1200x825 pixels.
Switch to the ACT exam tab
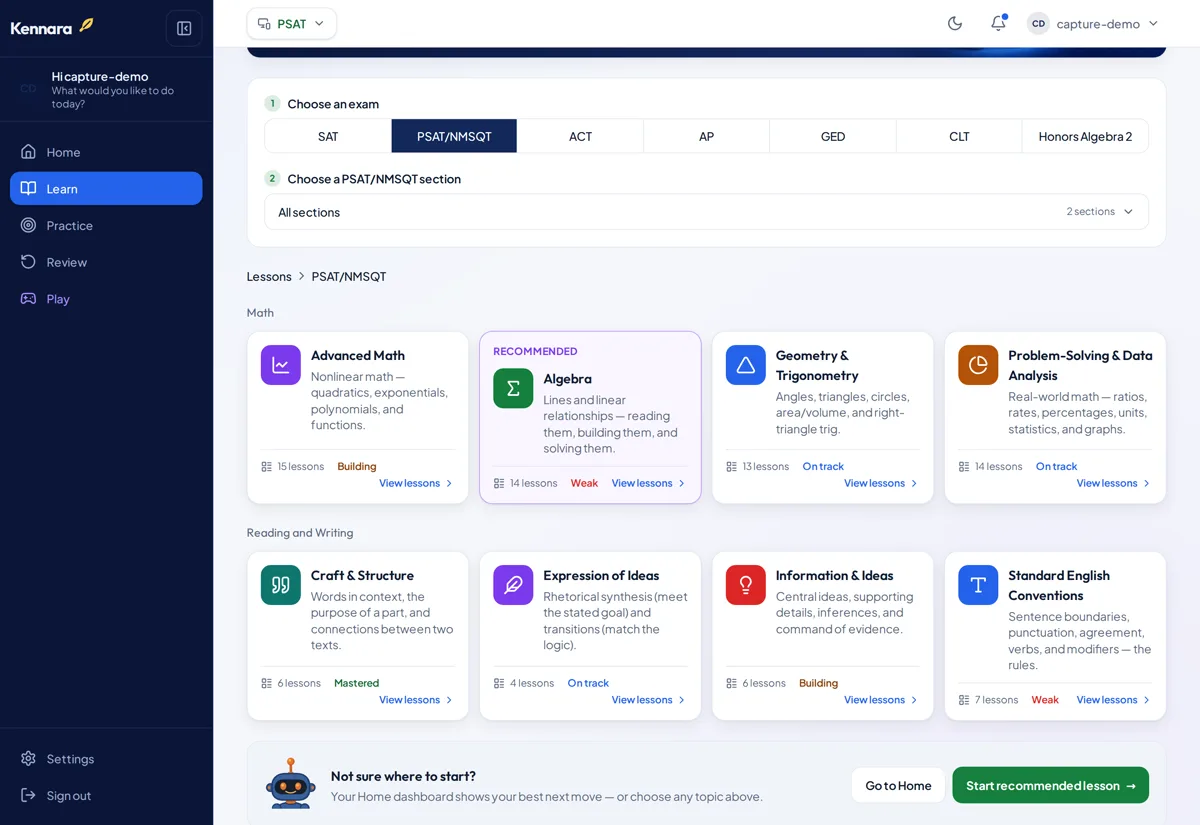pos(580,136)
